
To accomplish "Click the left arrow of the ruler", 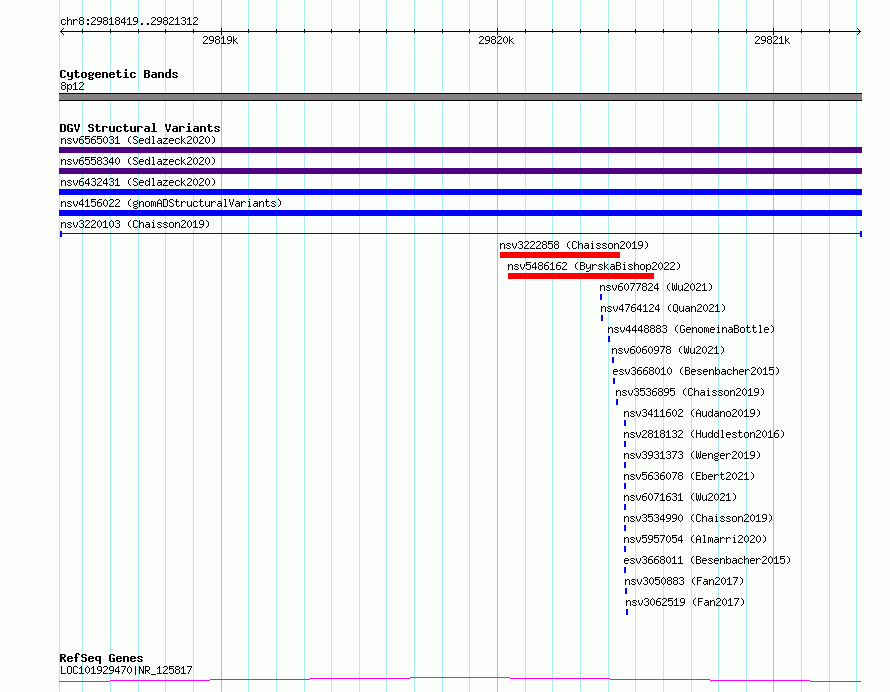I will (62, 32).
